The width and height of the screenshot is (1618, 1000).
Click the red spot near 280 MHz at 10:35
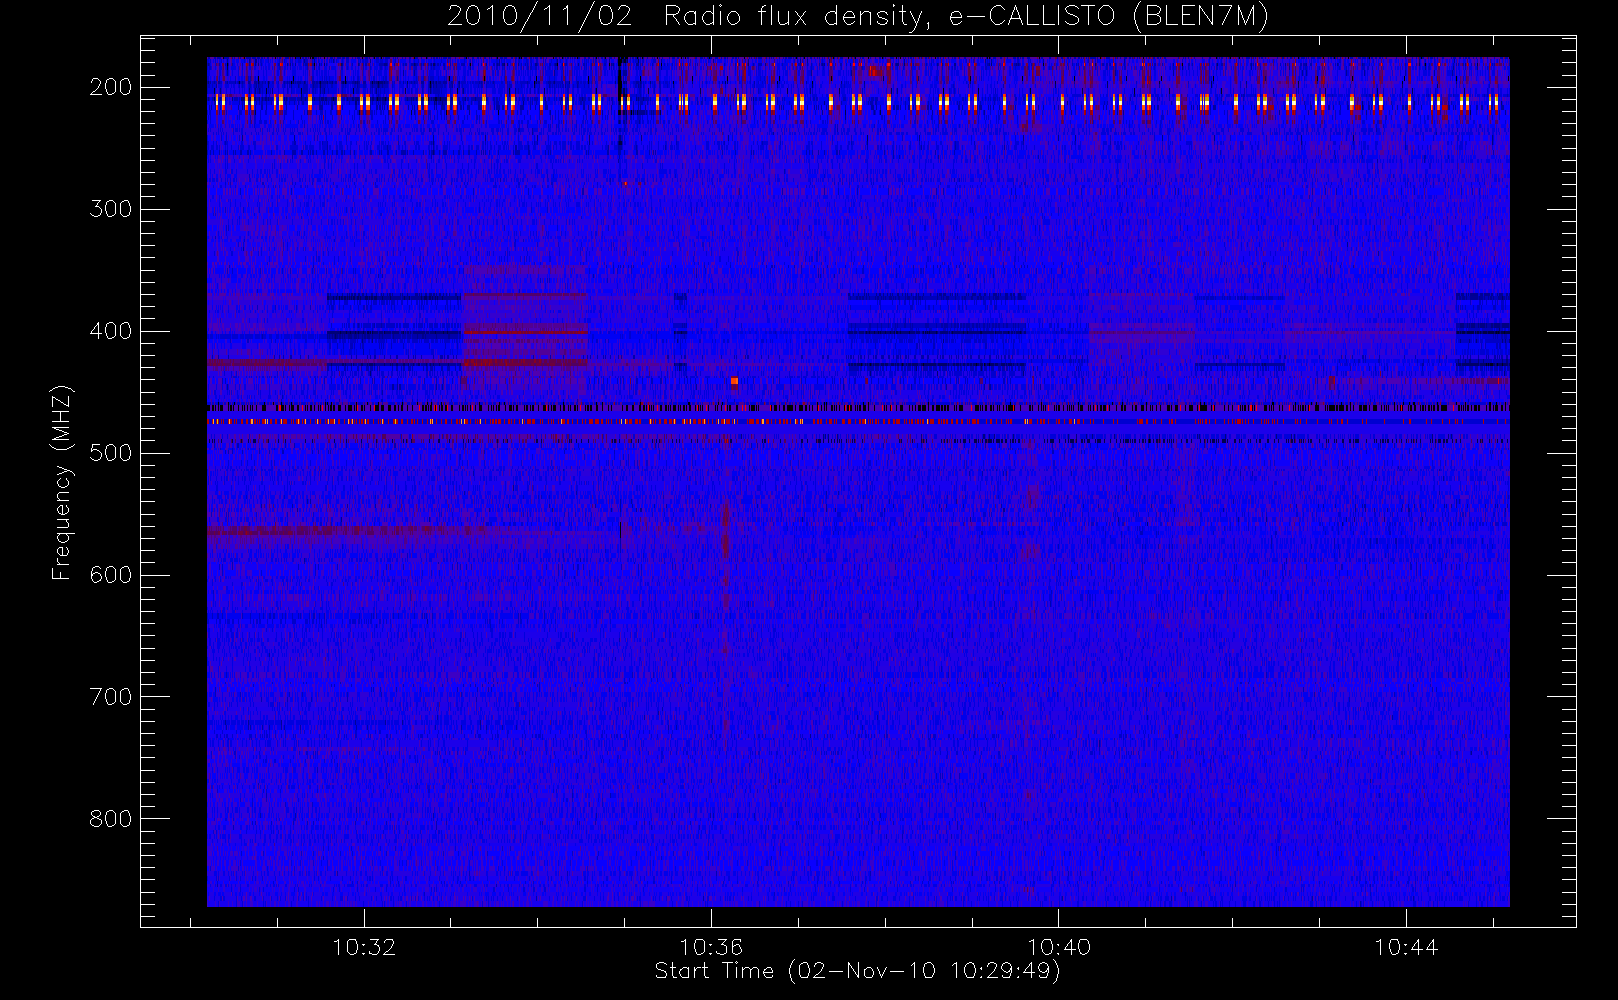[626, 184]
